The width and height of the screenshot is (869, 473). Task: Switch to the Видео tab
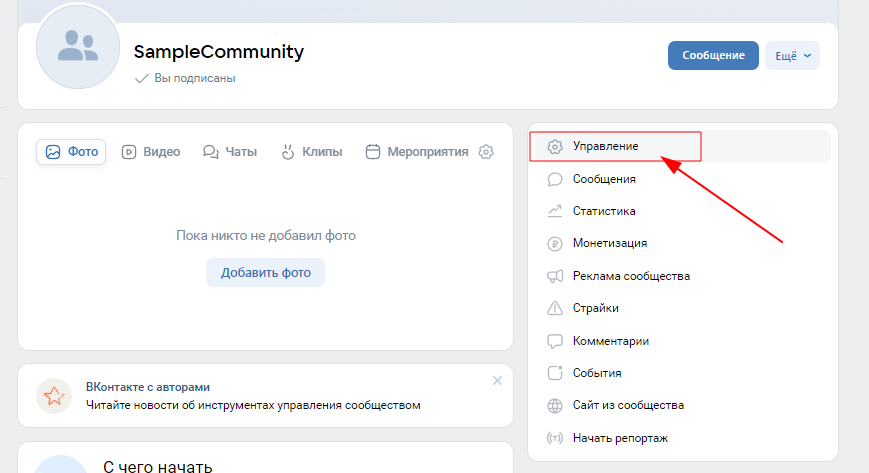pos(151,152)
